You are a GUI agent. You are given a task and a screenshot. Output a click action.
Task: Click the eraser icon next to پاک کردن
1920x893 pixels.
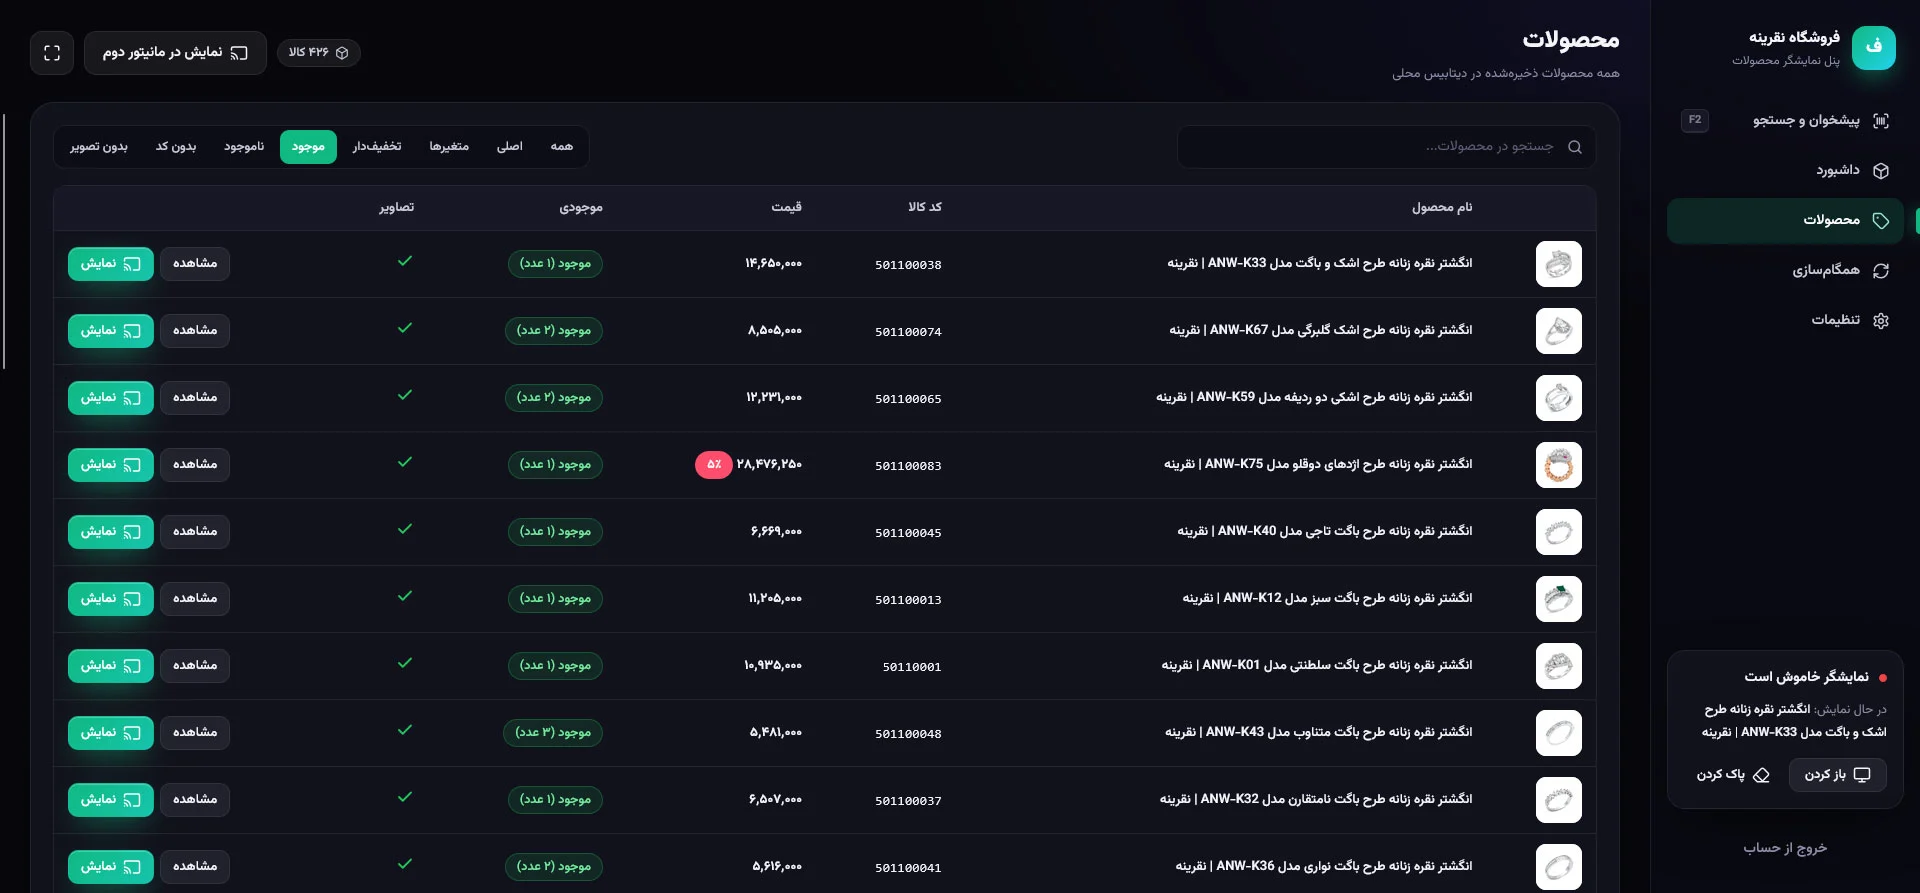point(1761,775)
